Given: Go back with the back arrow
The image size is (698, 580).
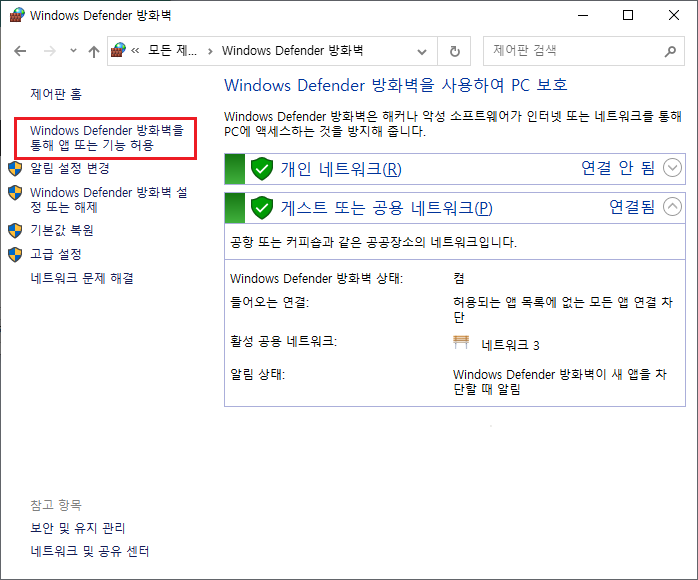Looking at the screenshot, I should click(x=20, y=51).
